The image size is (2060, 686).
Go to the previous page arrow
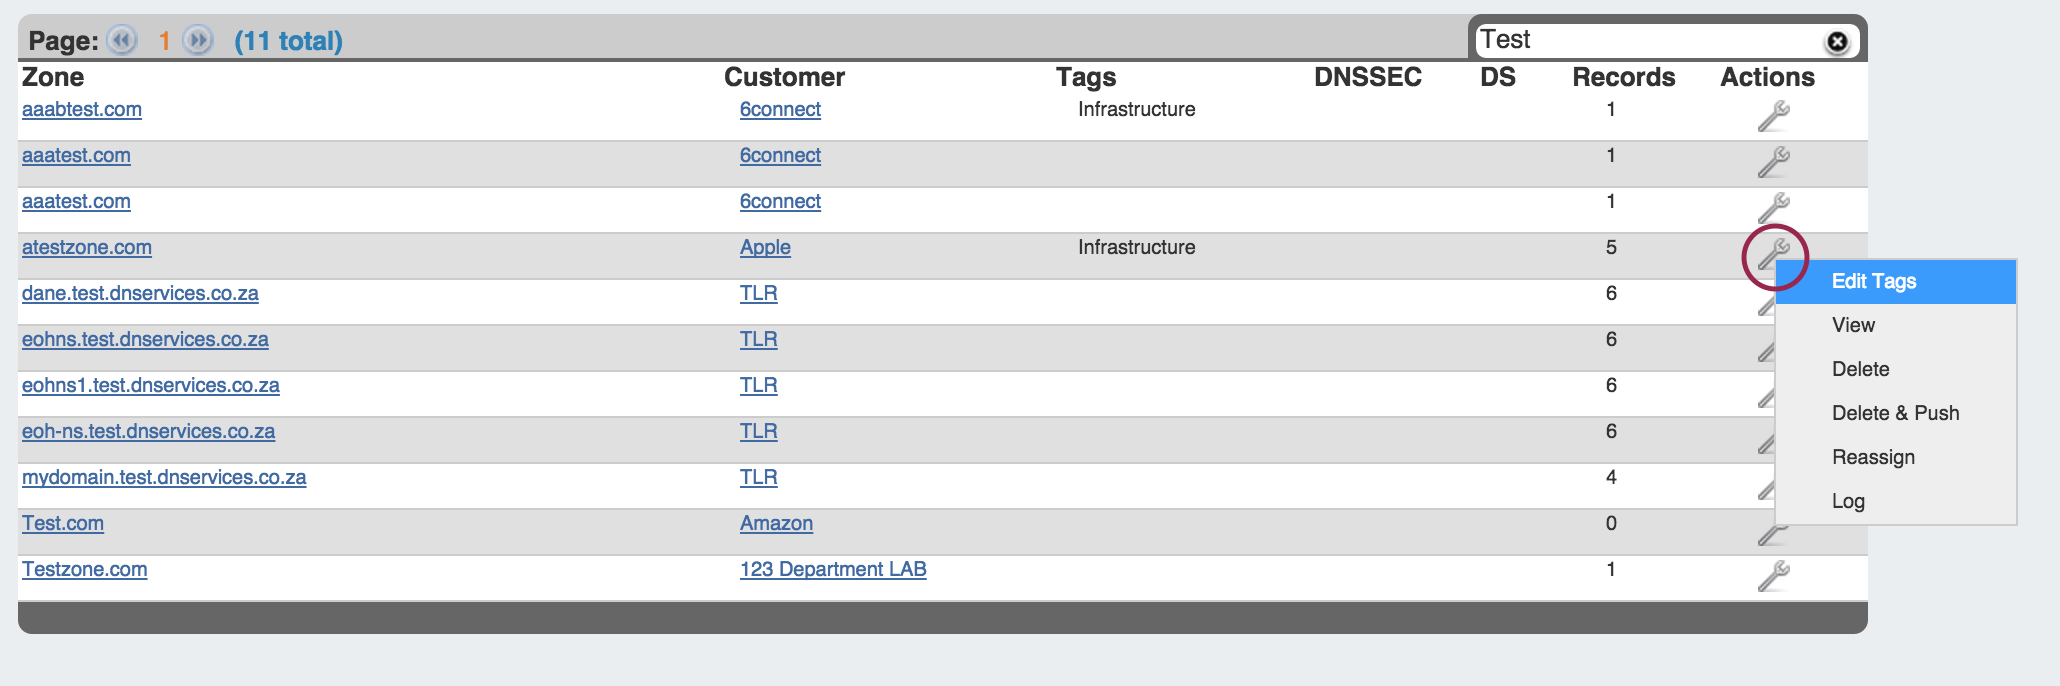tap(122, 41)
